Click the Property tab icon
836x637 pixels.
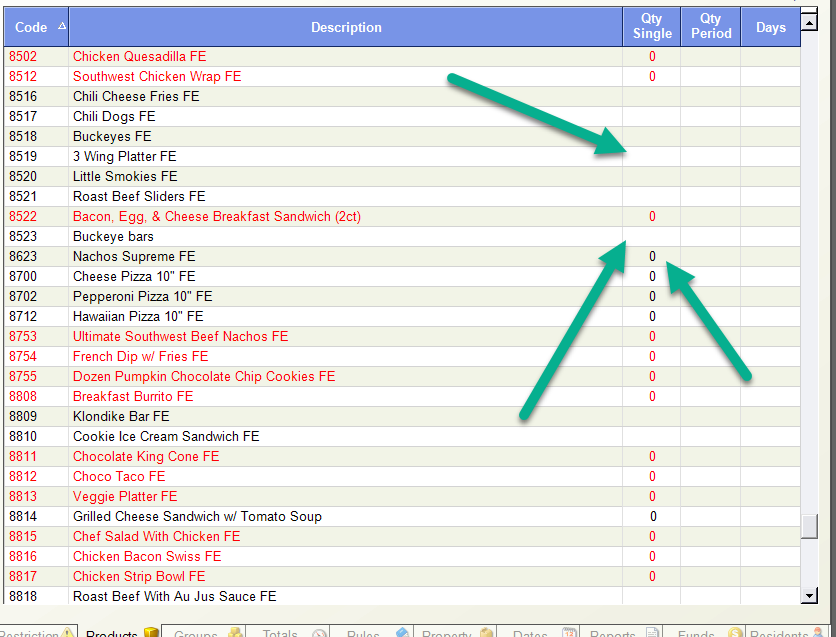coord(487,633)
